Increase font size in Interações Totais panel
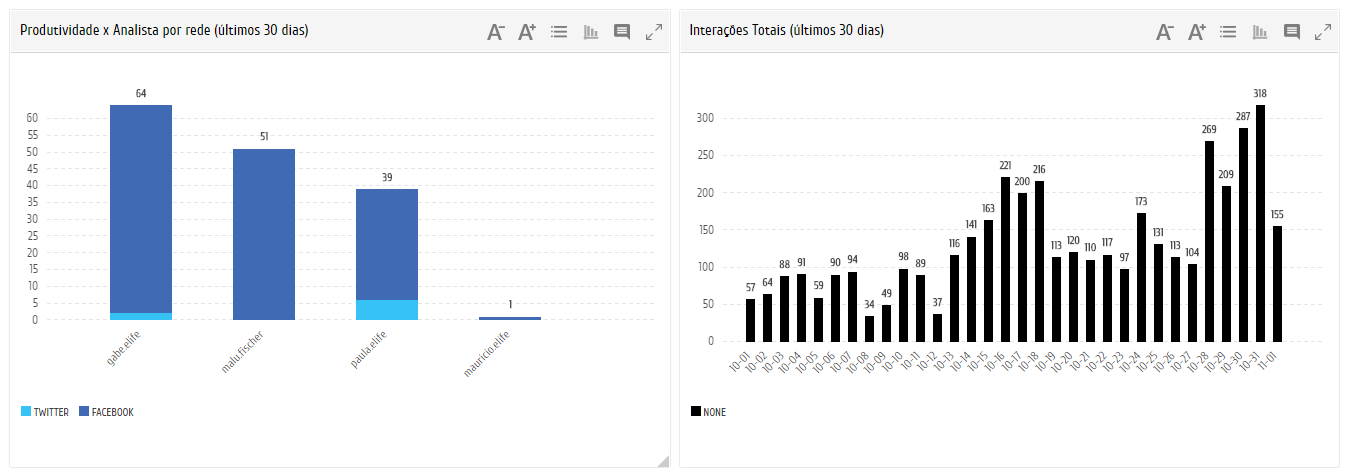Image resolution: width=1346 pixels, height=476 pixels. 1197,32
